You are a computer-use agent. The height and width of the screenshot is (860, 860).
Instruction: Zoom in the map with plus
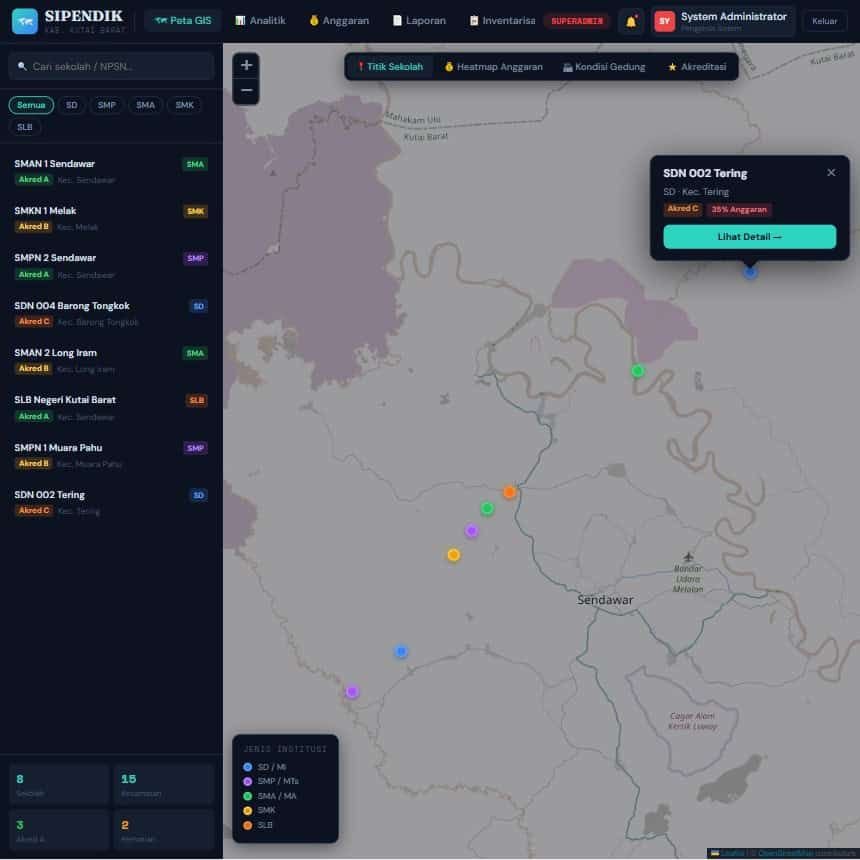tap(246, 65)
